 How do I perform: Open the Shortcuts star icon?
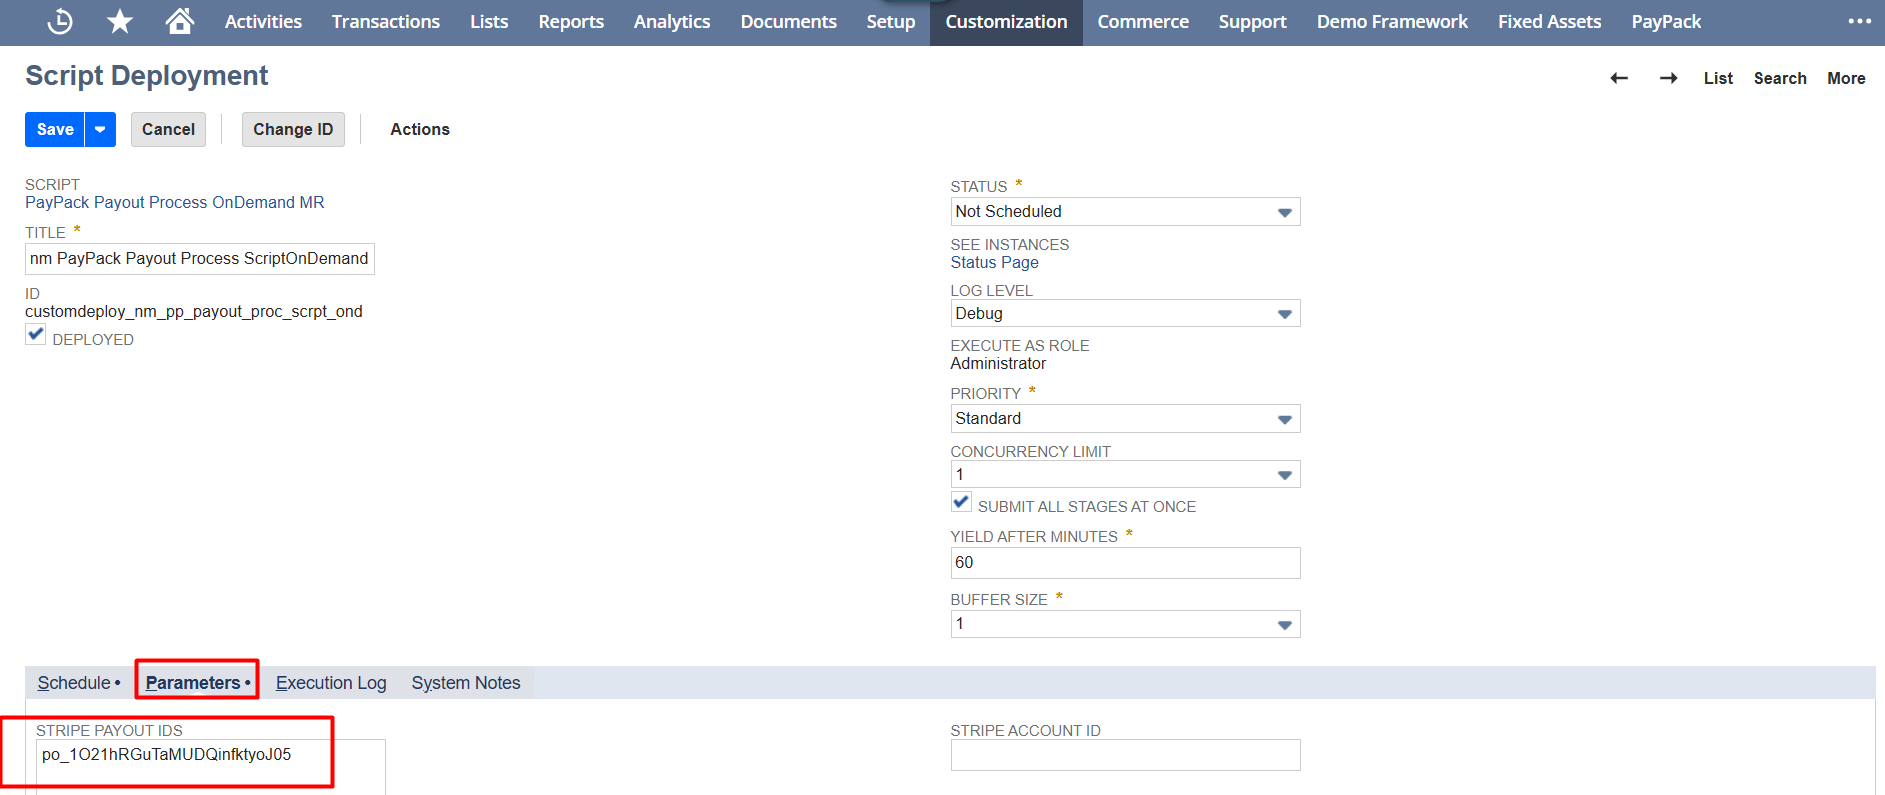point(120,21)
